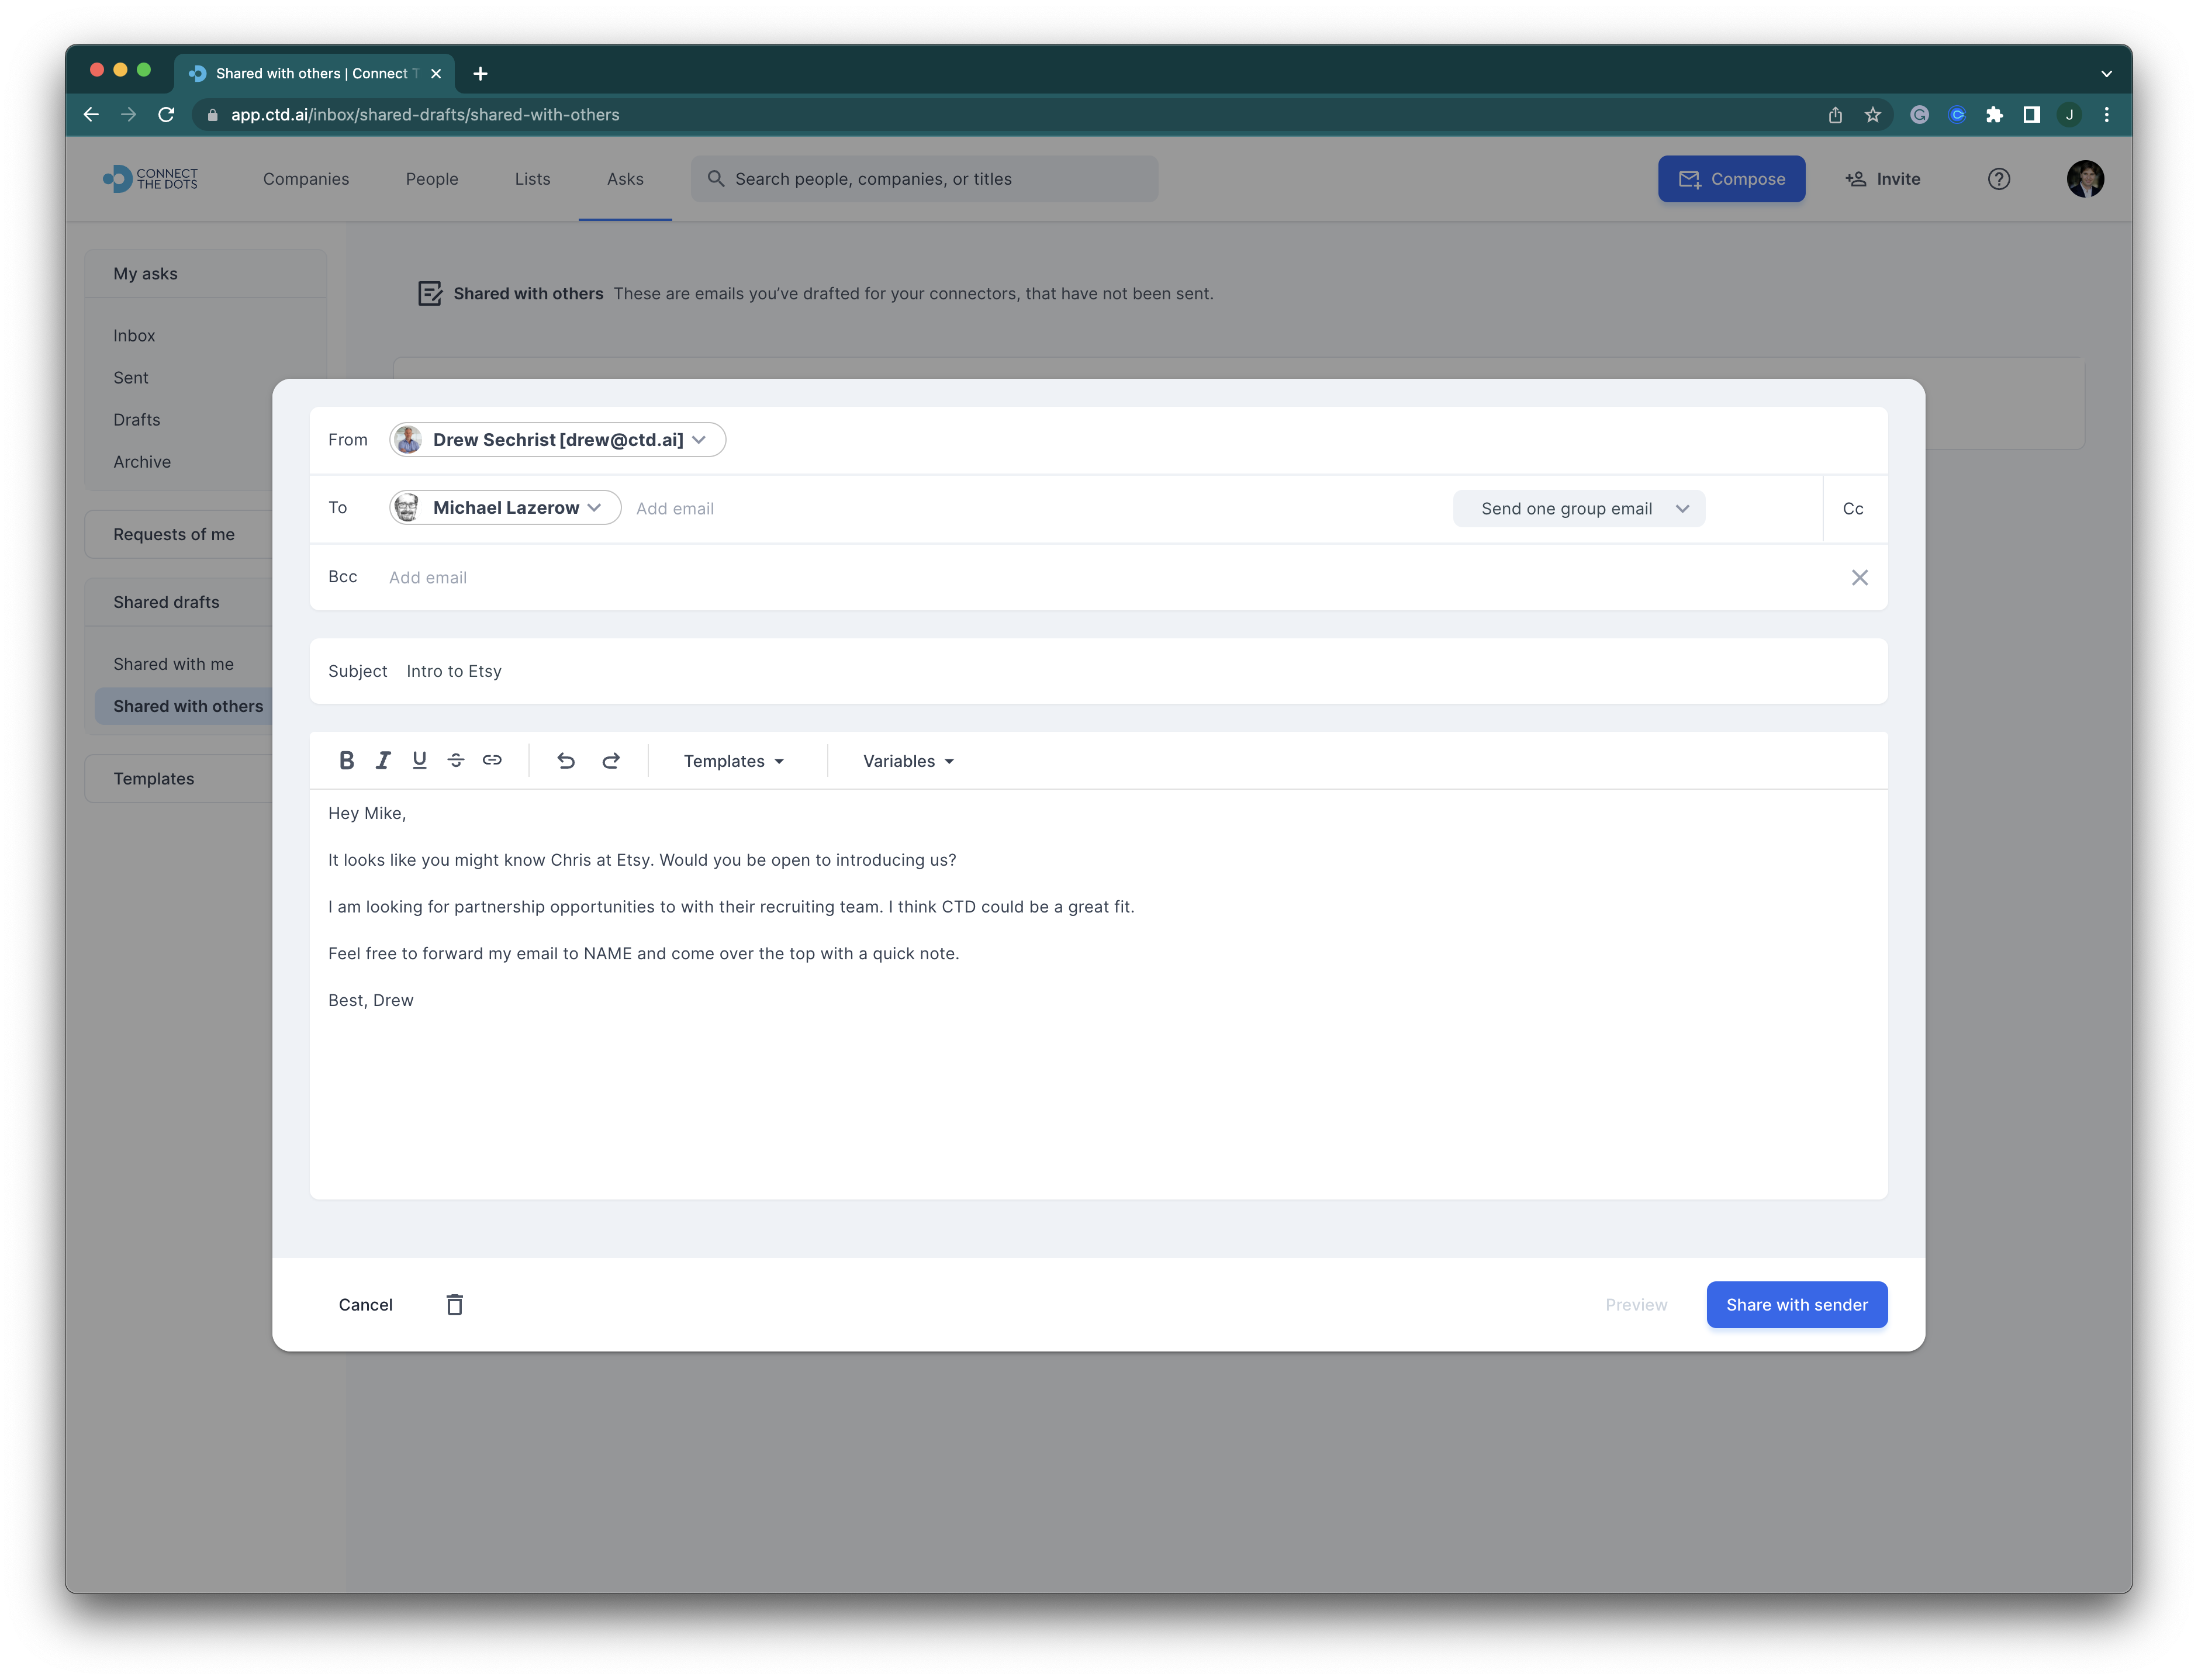The image size is (2198, 1680).
Task: Click the Share with sender button
Action: (1796, 1304)
